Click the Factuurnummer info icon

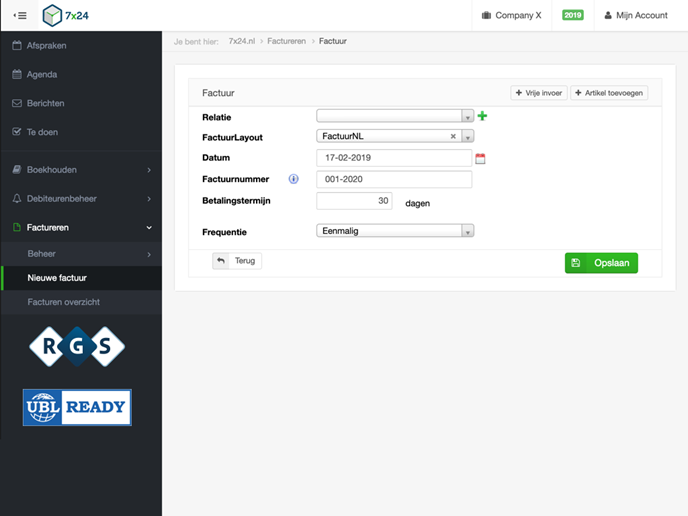(x=294, y=179)
